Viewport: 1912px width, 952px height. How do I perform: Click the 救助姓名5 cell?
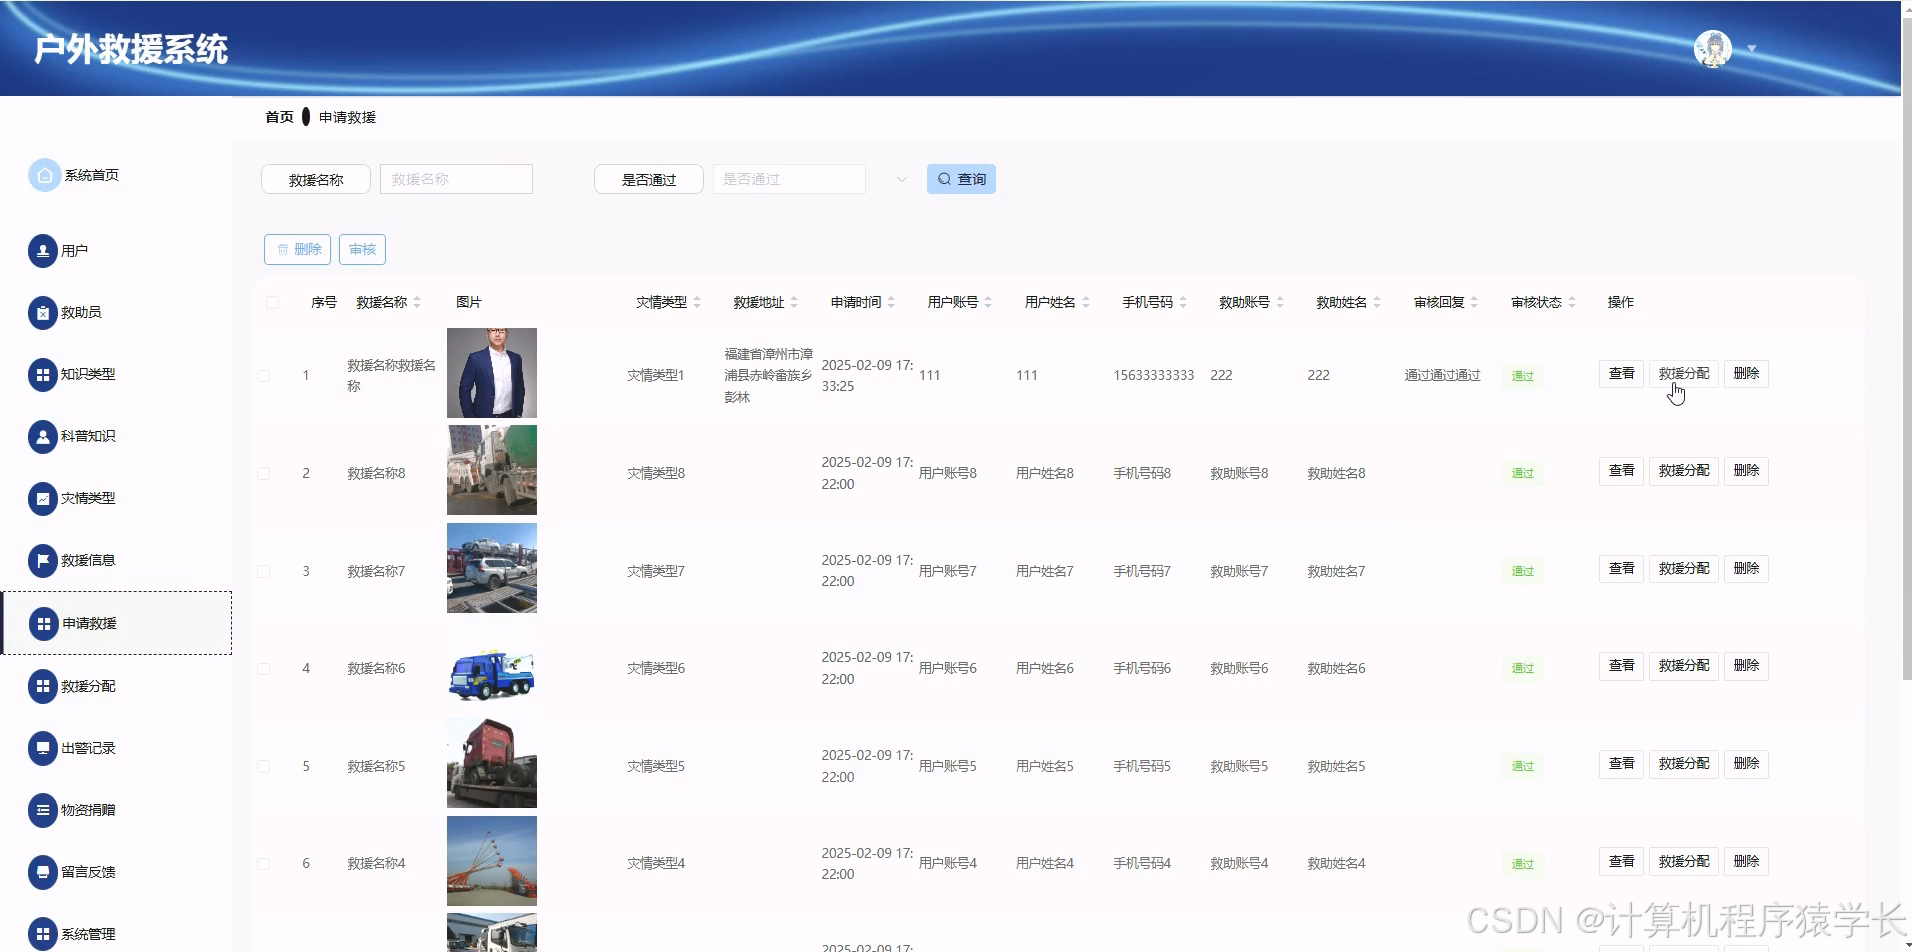(x=1336, y=767)
